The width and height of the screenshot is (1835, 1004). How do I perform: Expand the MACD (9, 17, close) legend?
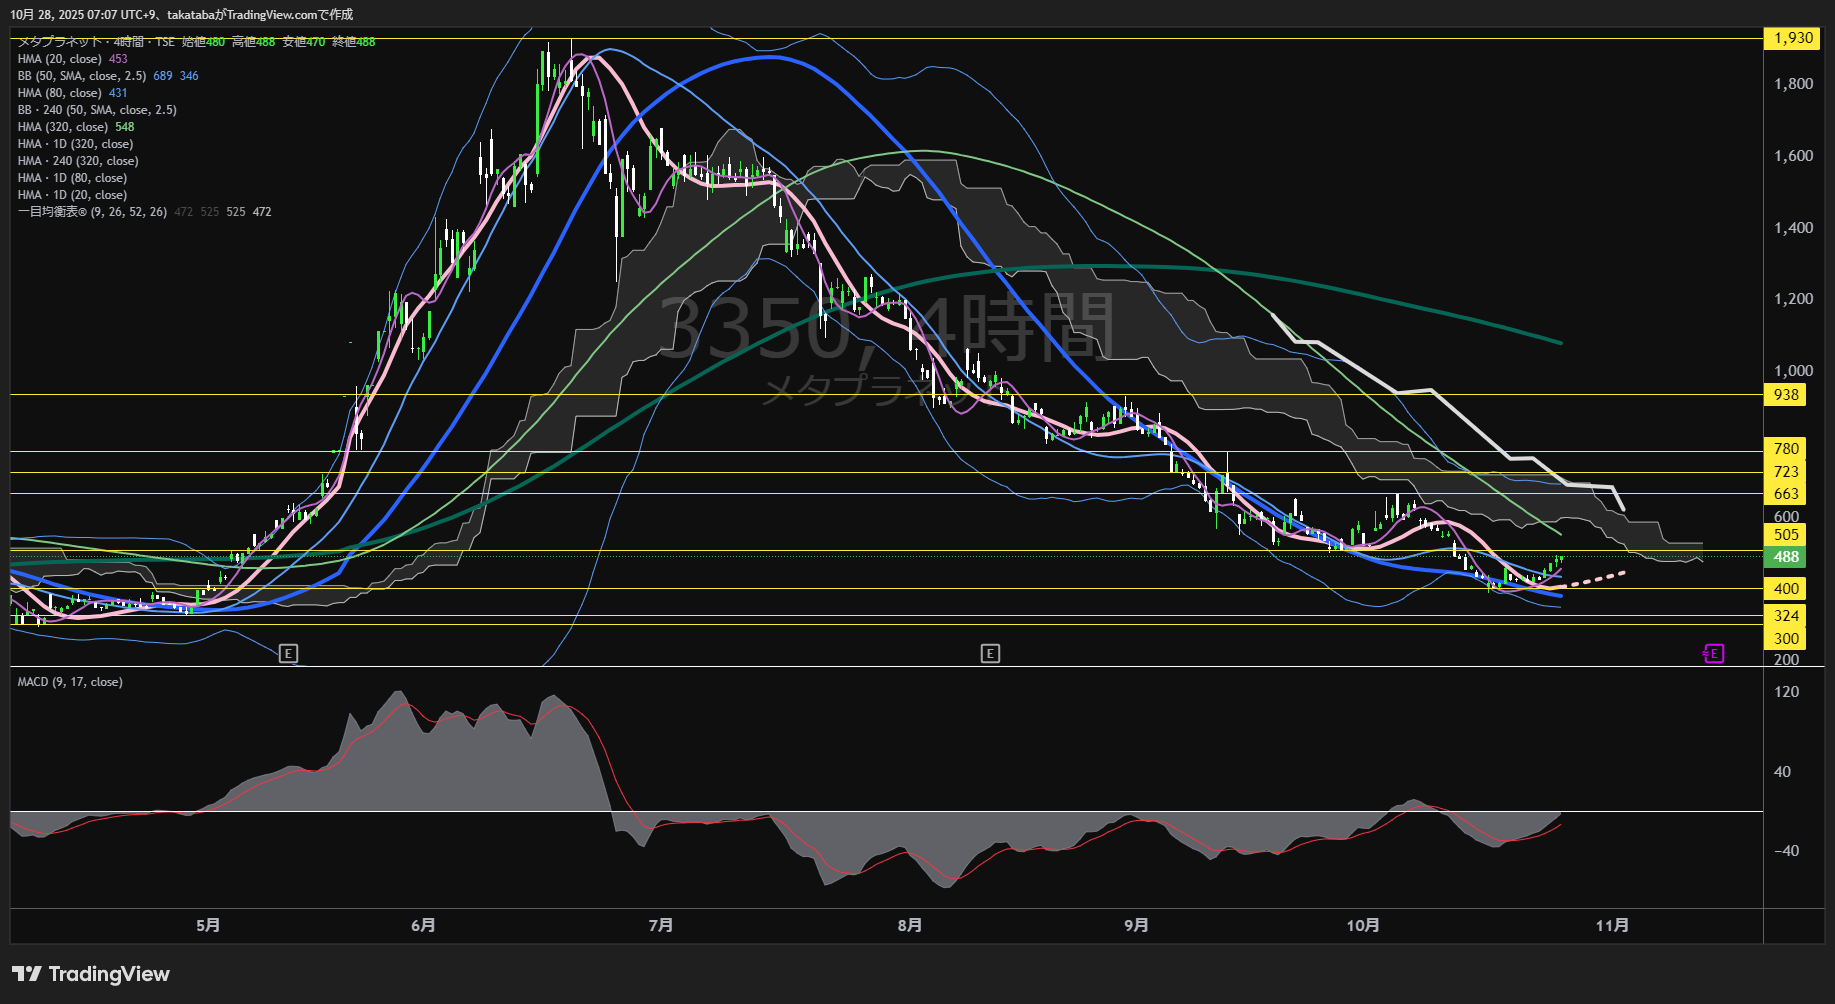(70, 682)
